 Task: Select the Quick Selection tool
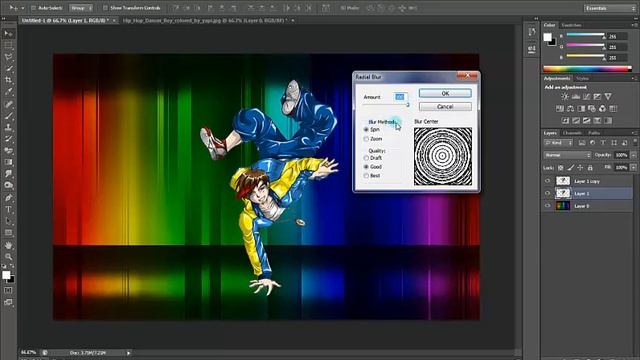point(9,69)
